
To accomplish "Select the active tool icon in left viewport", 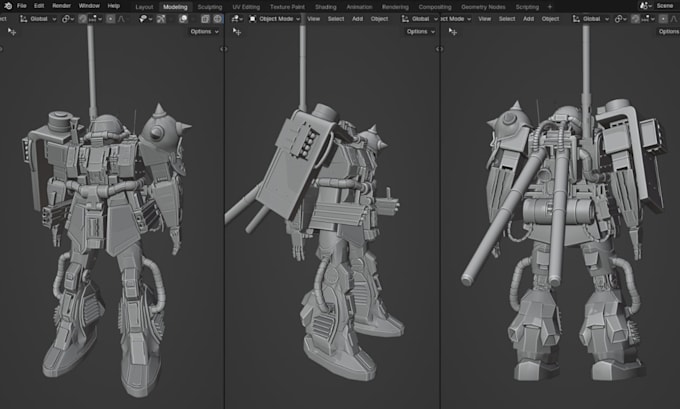I will coord(12,32).
